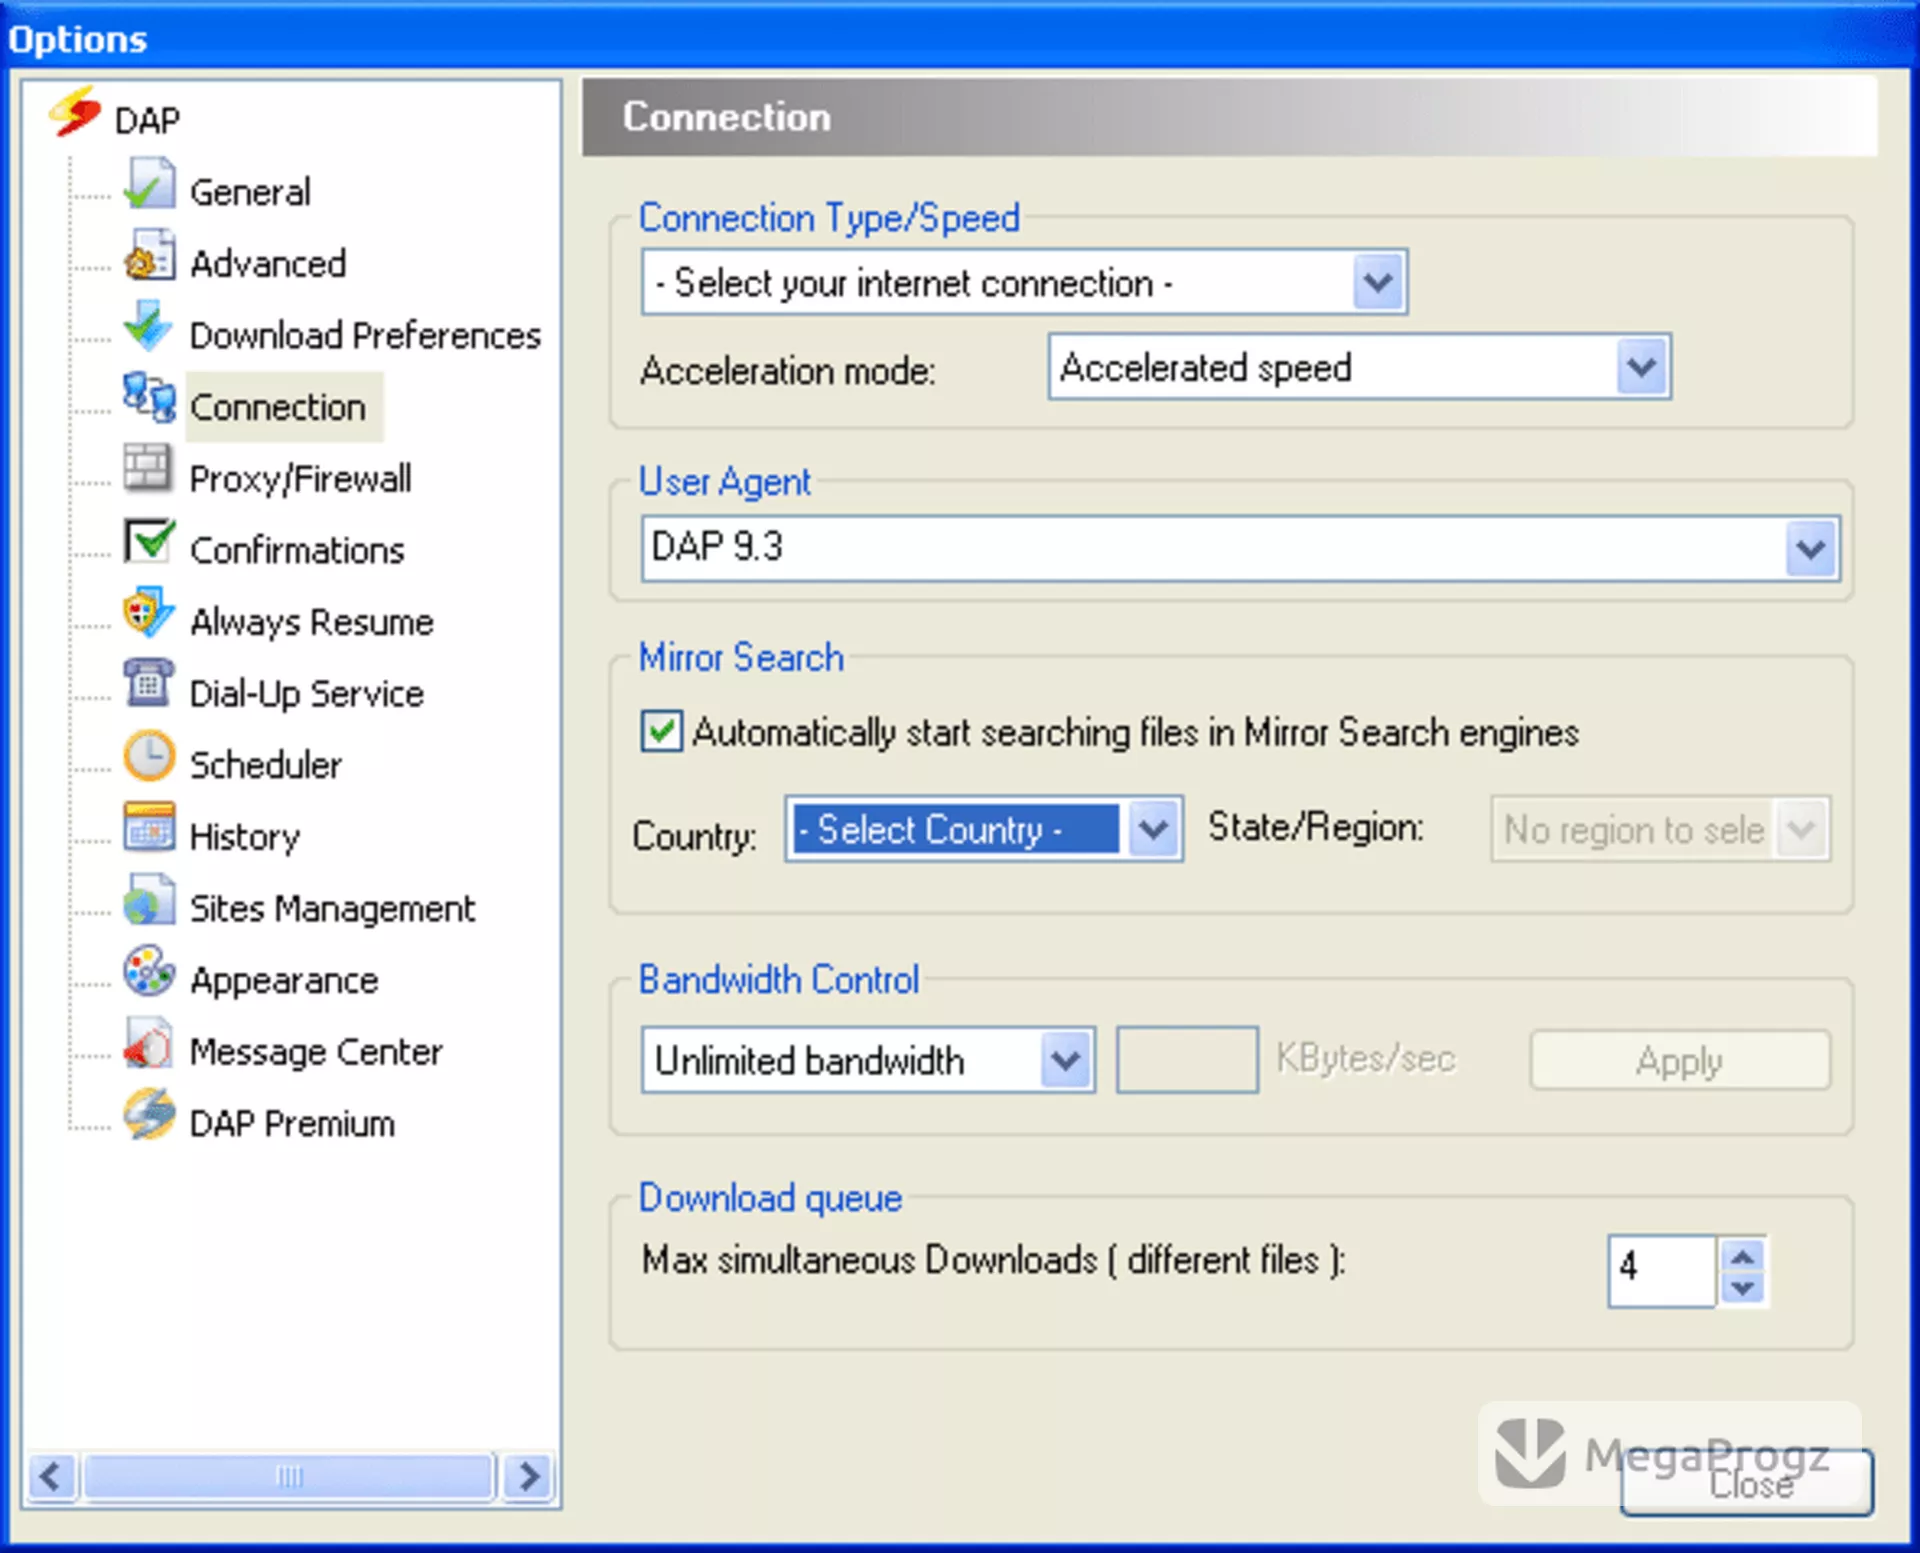
Task: Click the Advanced settings page icon
Action: pos(149,255)
